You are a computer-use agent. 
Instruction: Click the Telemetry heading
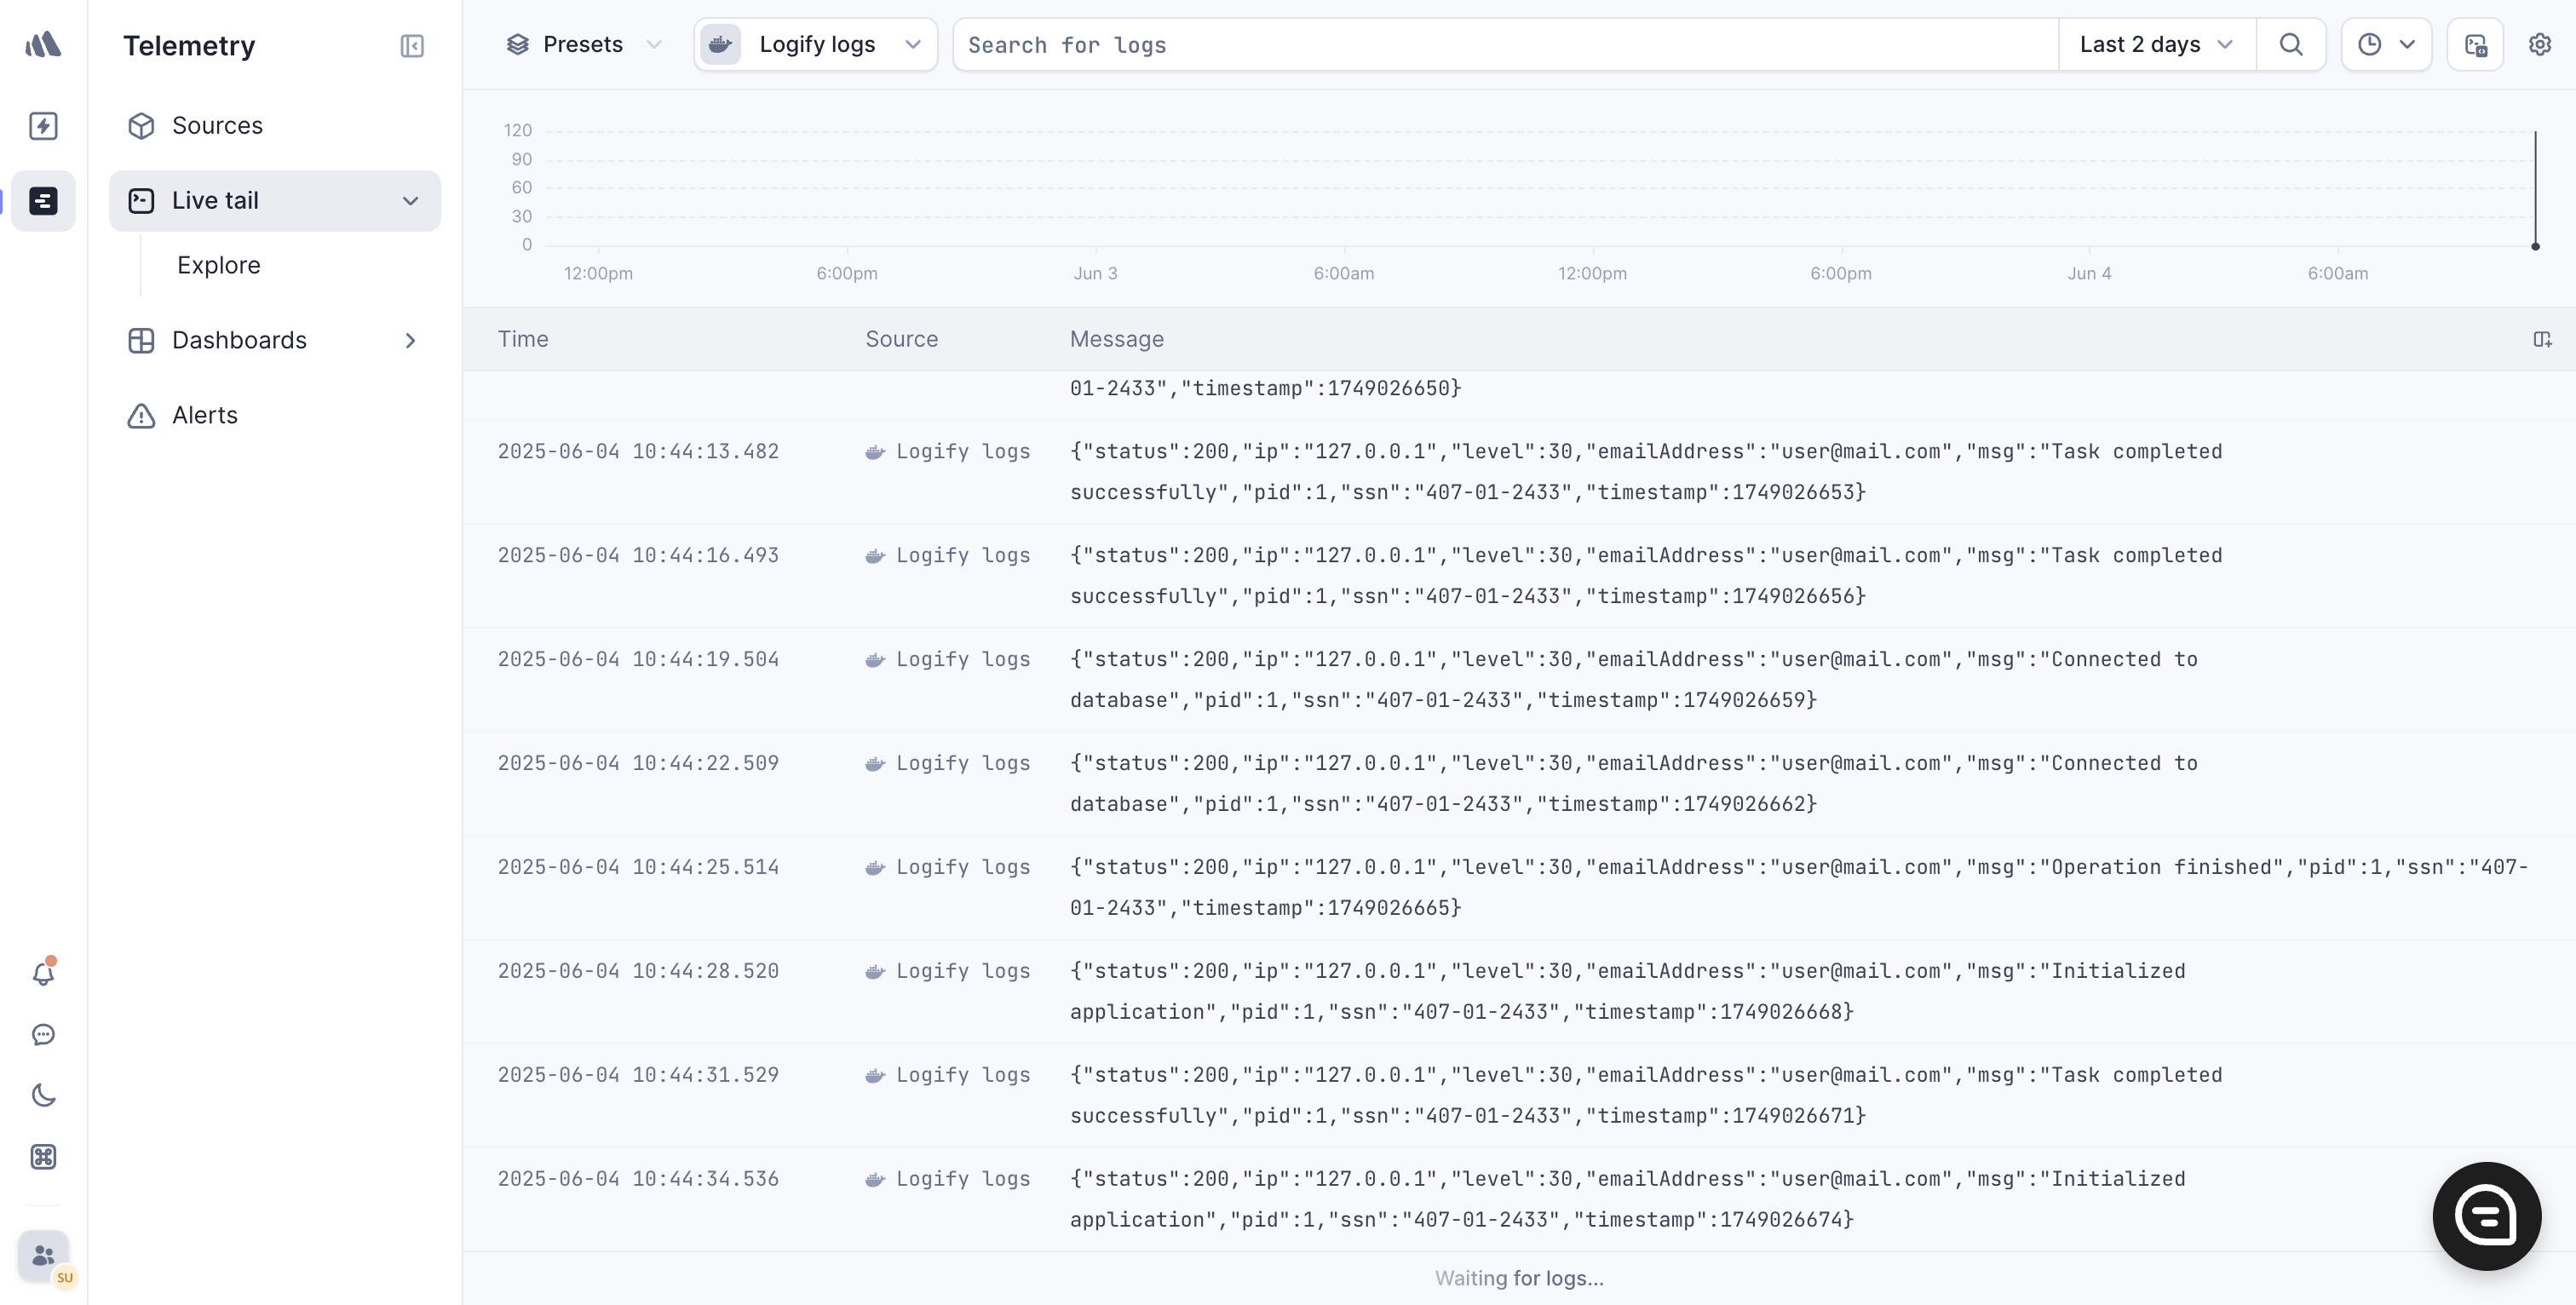click(x=189, y=46)
